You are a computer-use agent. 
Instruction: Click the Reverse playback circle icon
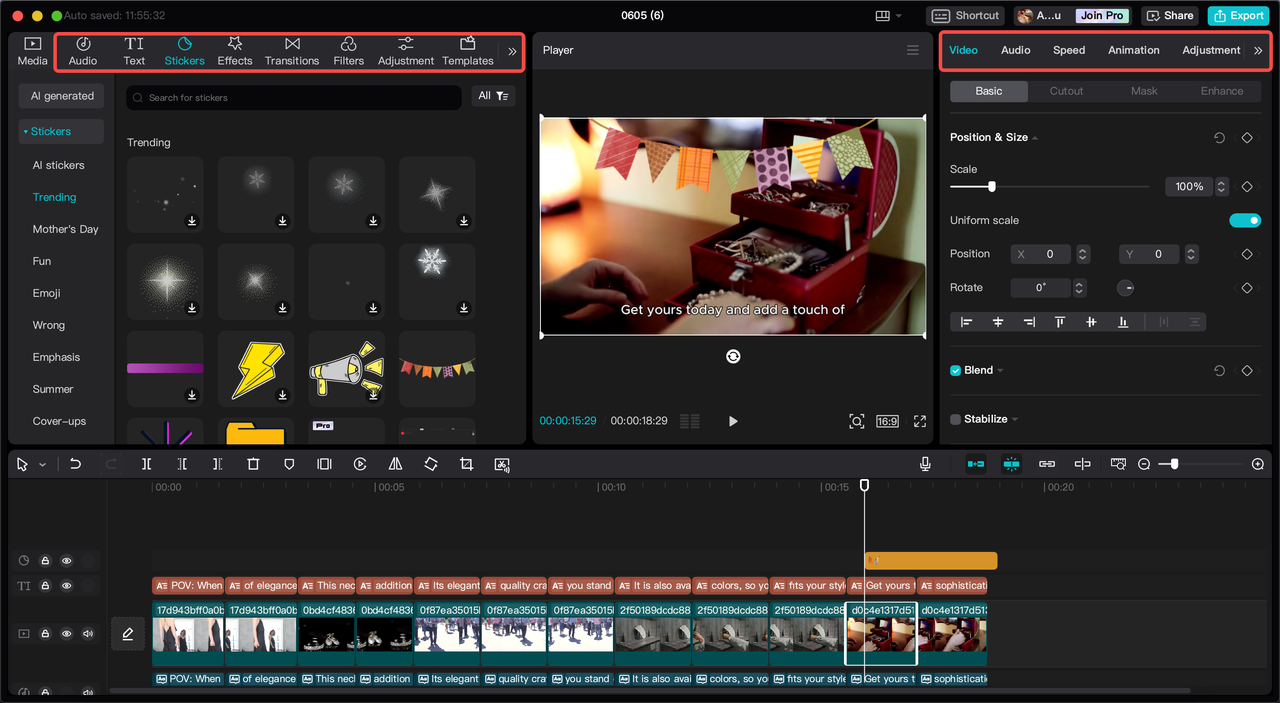click(x=360, y=464)
